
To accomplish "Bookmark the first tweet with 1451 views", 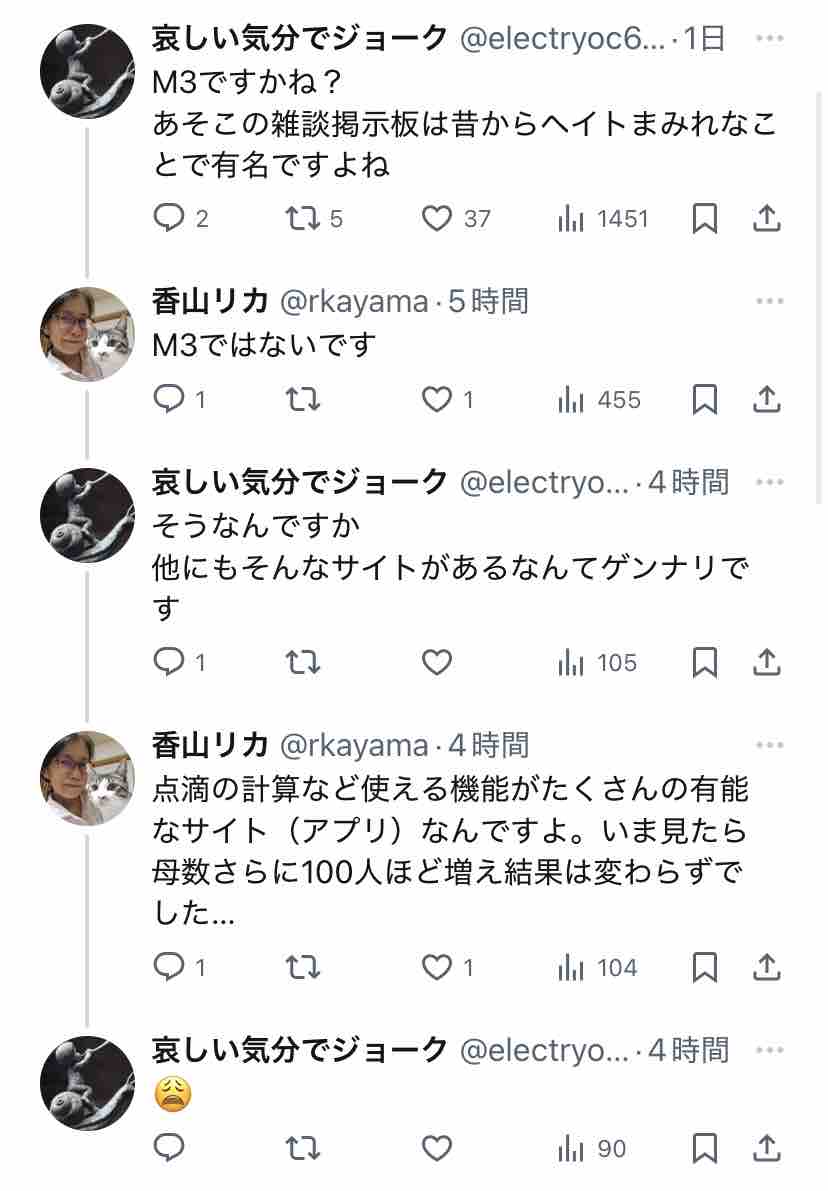I will pyautogui.click(x=705, y=218).
